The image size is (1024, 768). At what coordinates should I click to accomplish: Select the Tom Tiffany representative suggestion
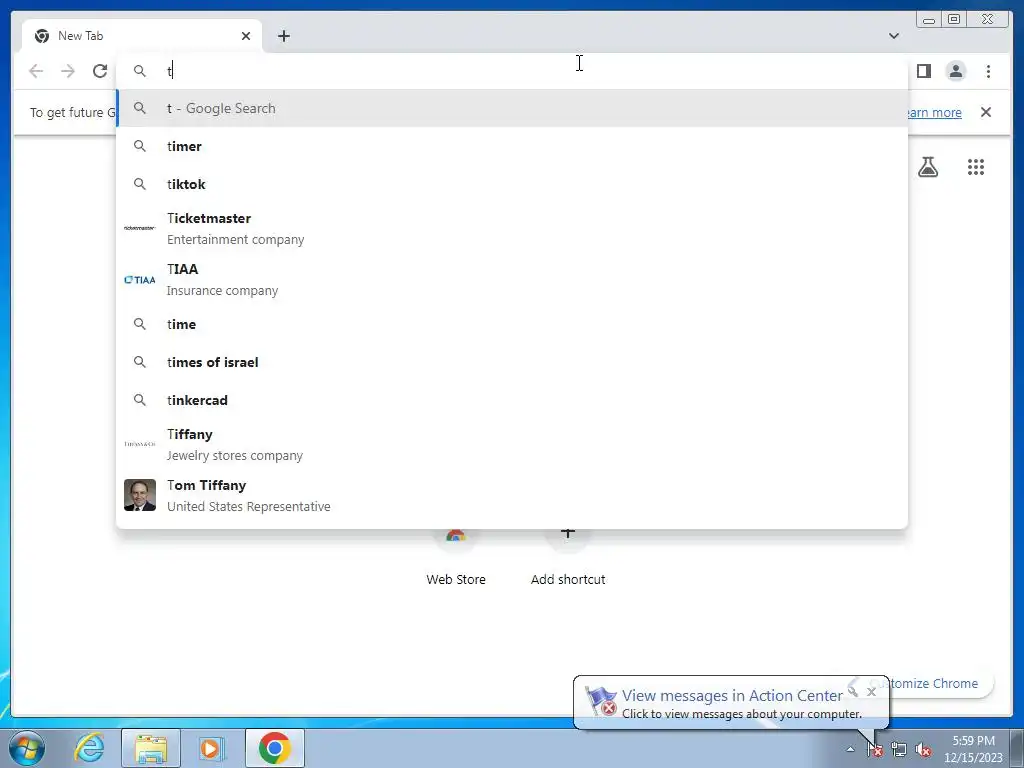[x=512, y=495]
